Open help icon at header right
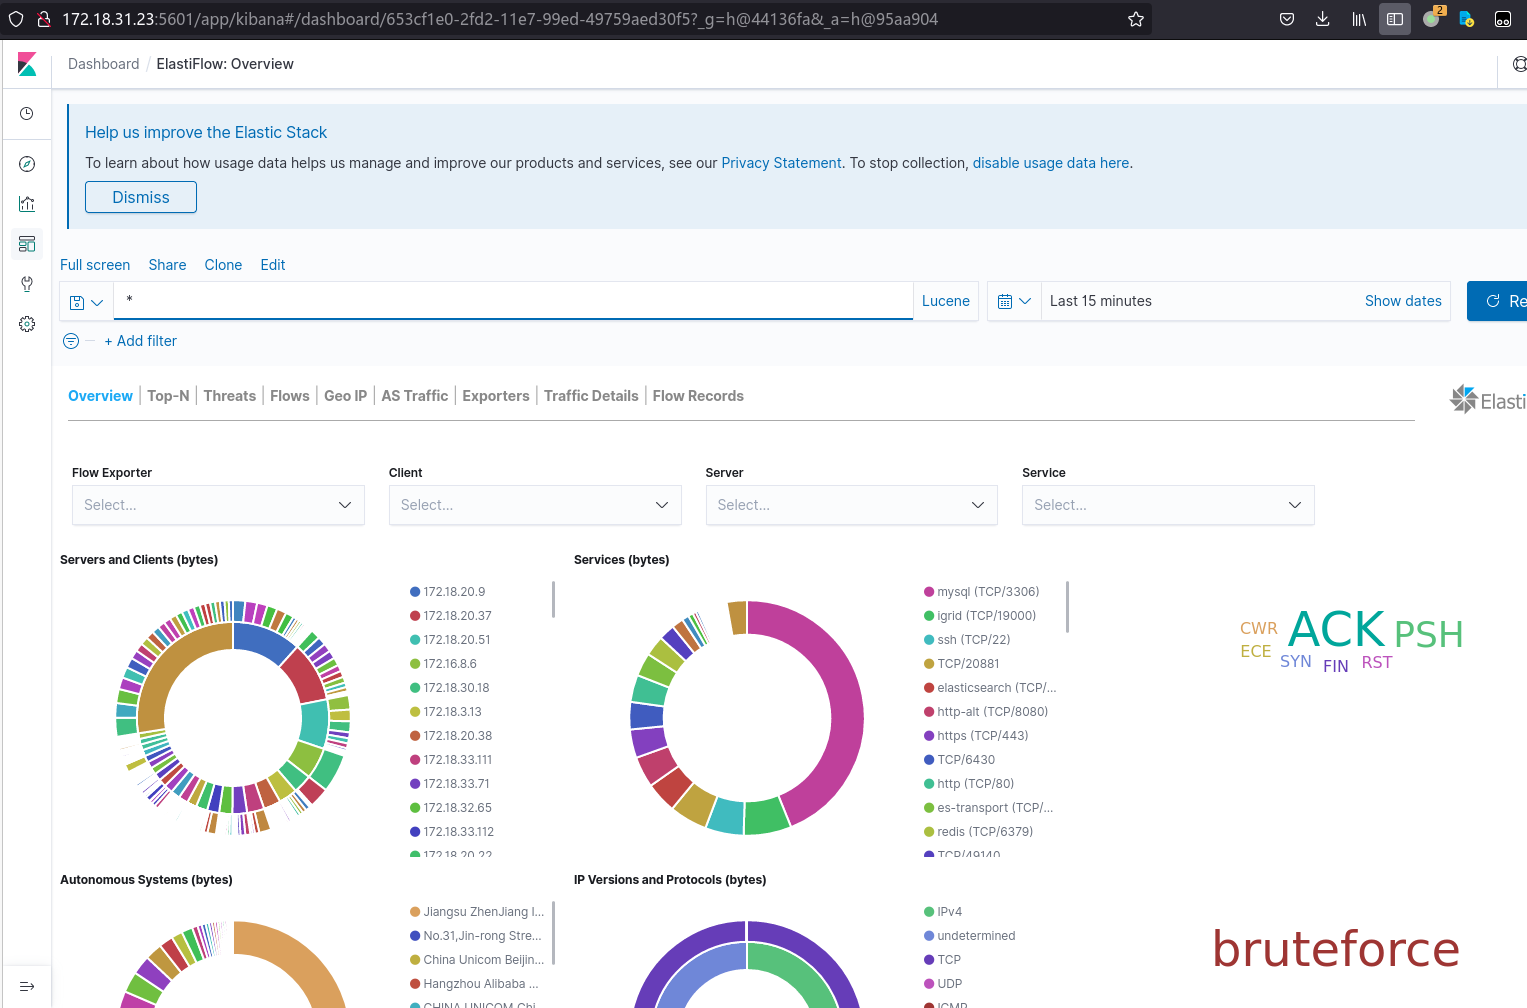The image size is (1527, 1008). click(1519, 64)
